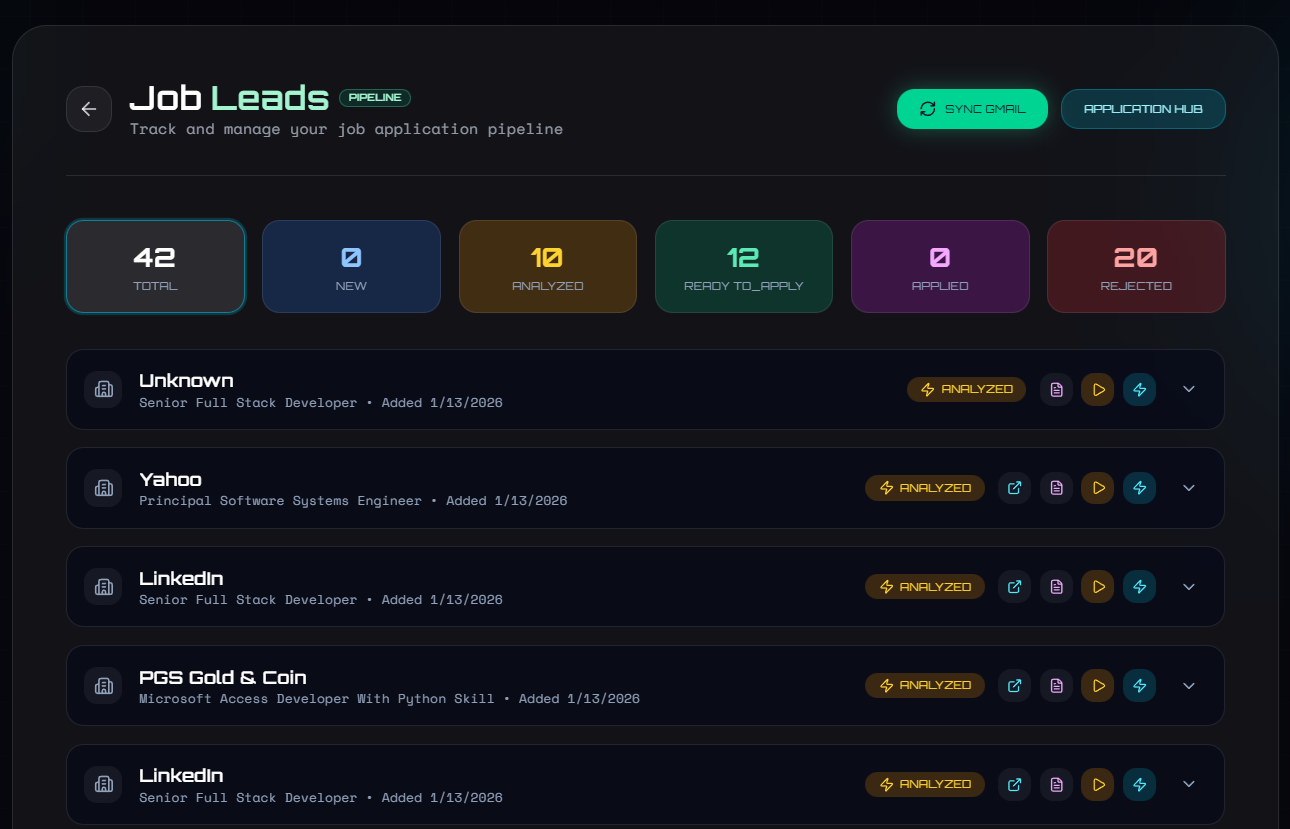Open external link for Yahoo lead
Screen dimensions: 1290x829
coord(1014,488)
